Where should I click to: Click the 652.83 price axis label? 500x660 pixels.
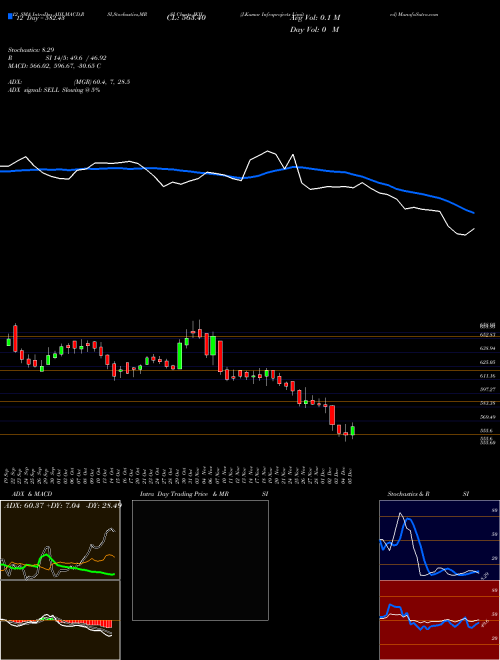[x=489, y=335]
